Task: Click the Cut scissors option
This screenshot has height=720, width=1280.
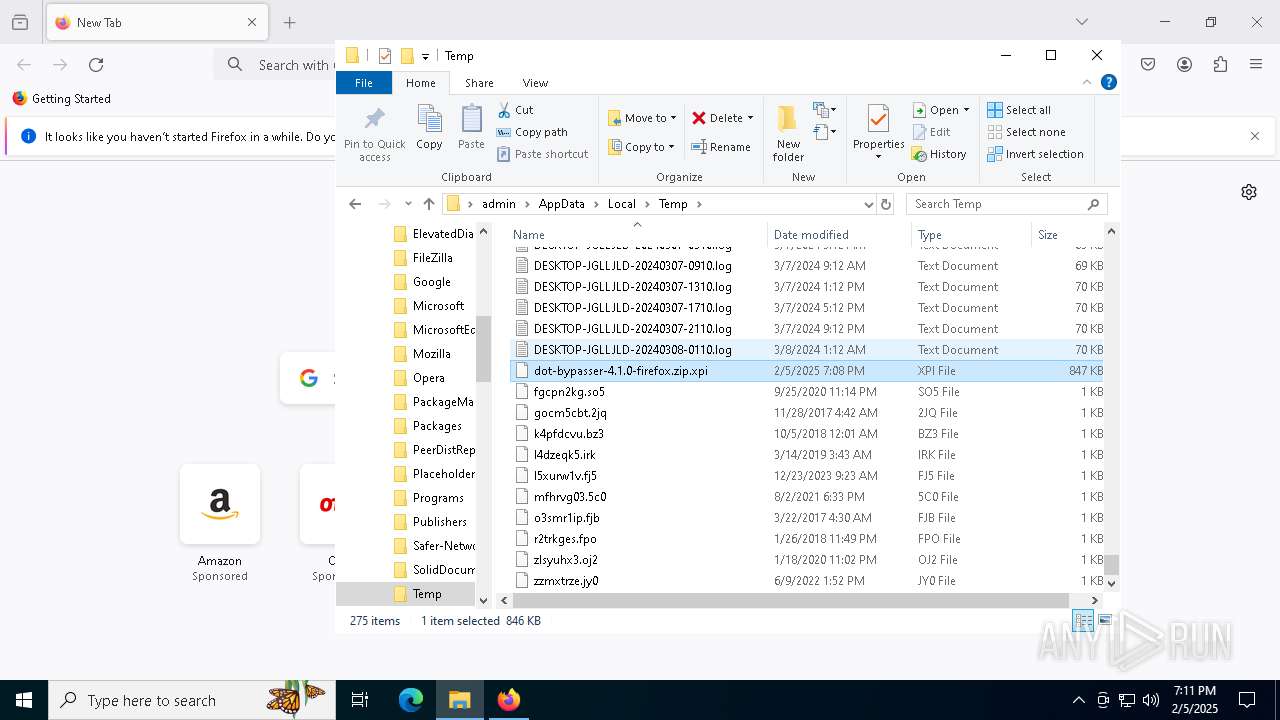Action: [x=515, y=110]
